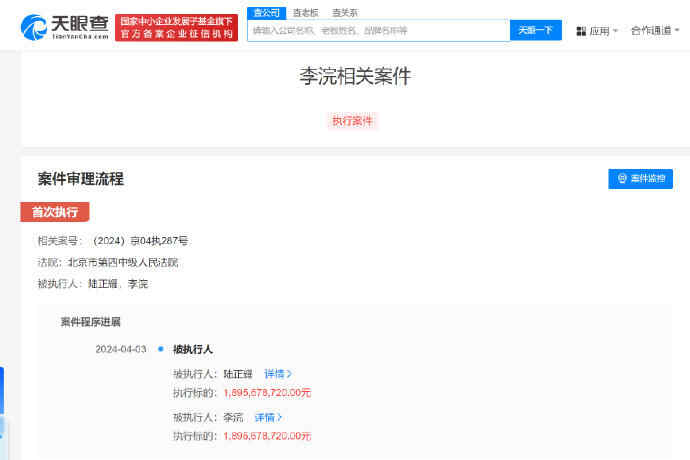Viewport: 690px width, 460px height.
Task: Expand the 合作通道 dropdown menu
Action: pyautogui.click(x=655, y=31)
